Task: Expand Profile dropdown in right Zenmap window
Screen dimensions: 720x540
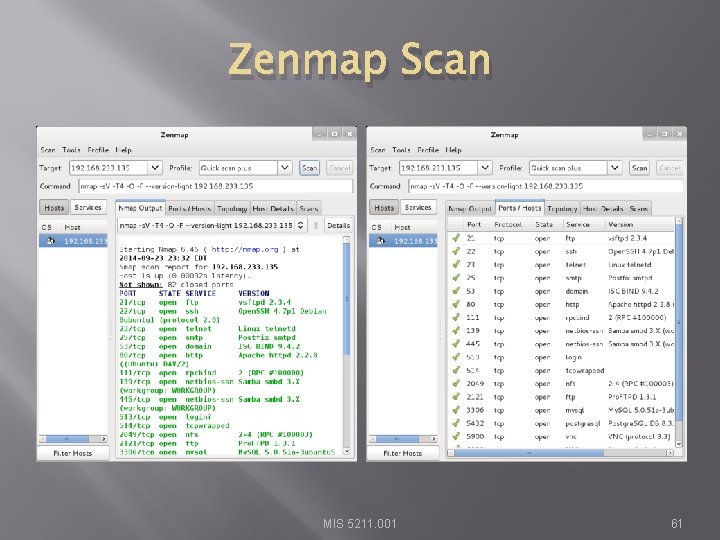Action: tap(614, 168)
